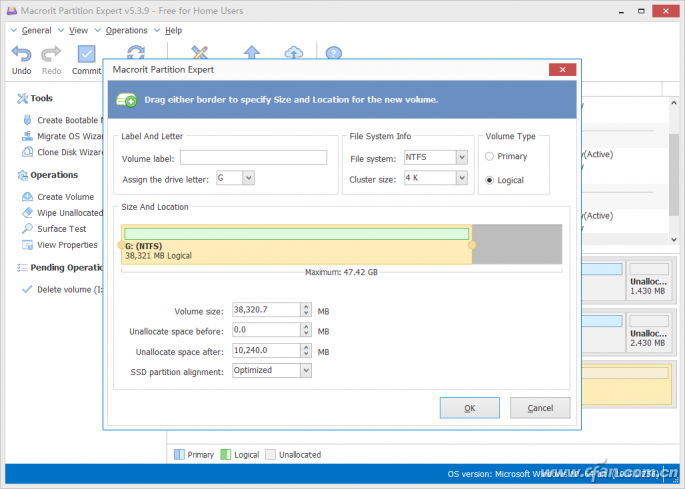This screenshot has width=685, height=489.
Task: Open Create Bootable Media tool
Action: point(62,120)
